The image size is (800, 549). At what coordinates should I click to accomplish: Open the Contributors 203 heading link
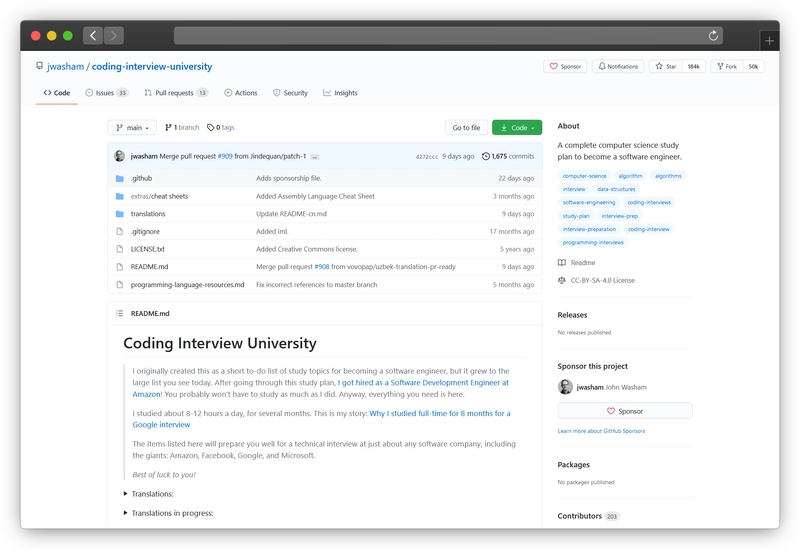(588, 516)
